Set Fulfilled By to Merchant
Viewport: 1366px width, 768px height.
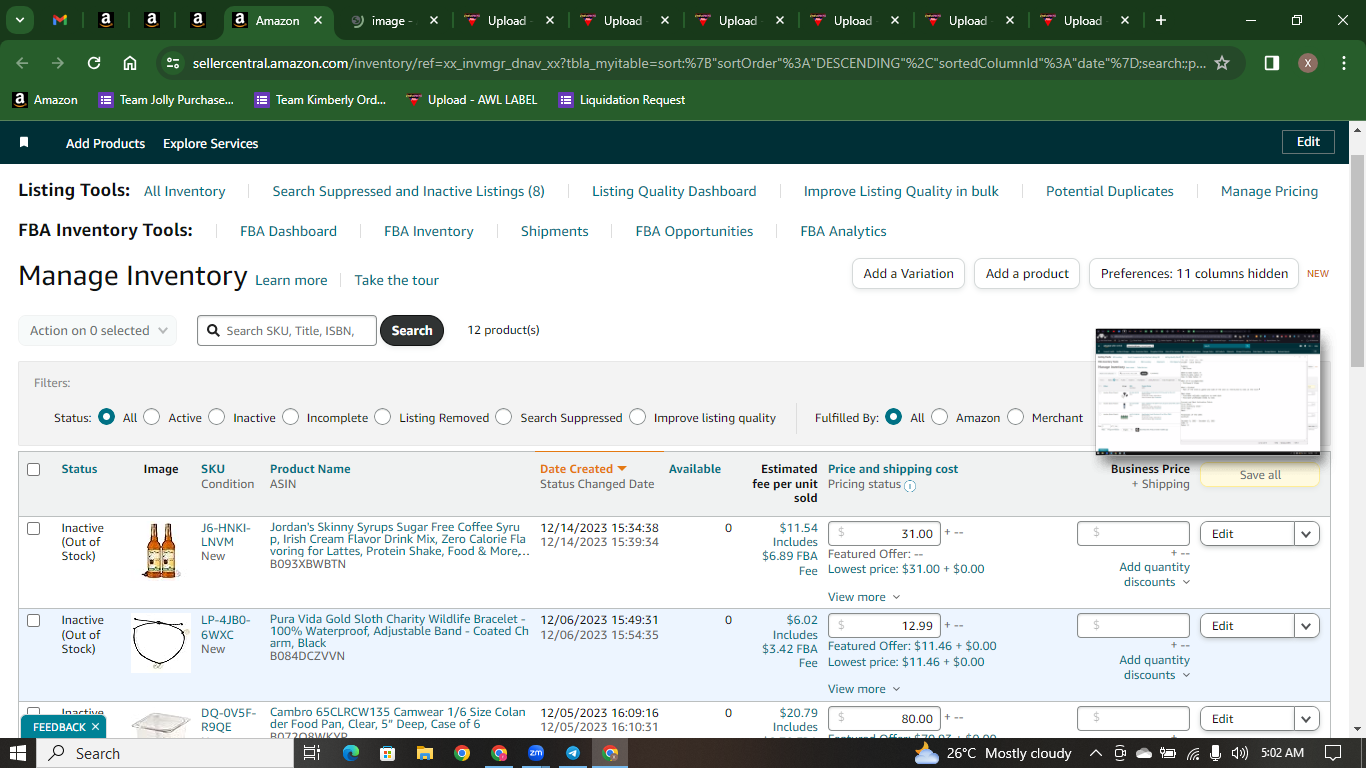(1016, 417)
